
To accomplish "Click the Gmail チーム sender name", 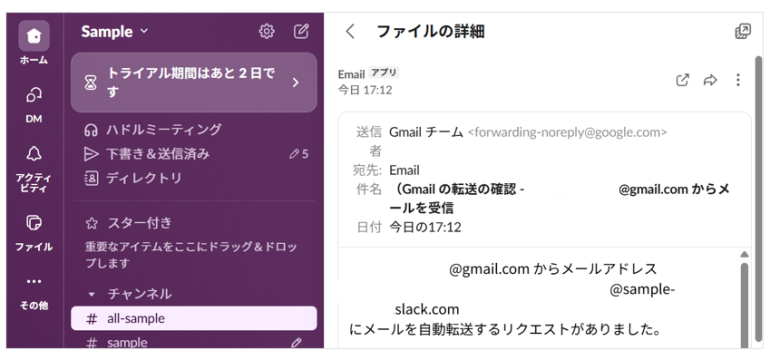I will [426, 132].
